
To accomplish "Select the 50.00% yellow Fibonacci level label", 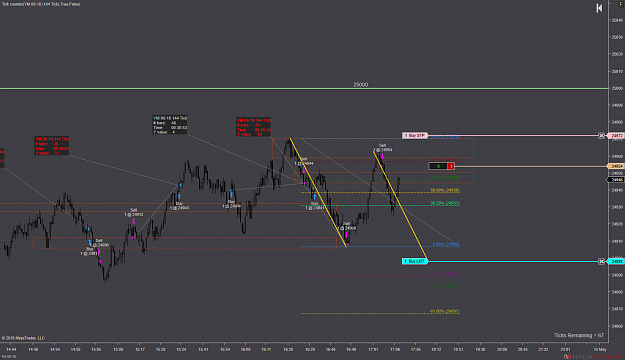I will [445, 191].
